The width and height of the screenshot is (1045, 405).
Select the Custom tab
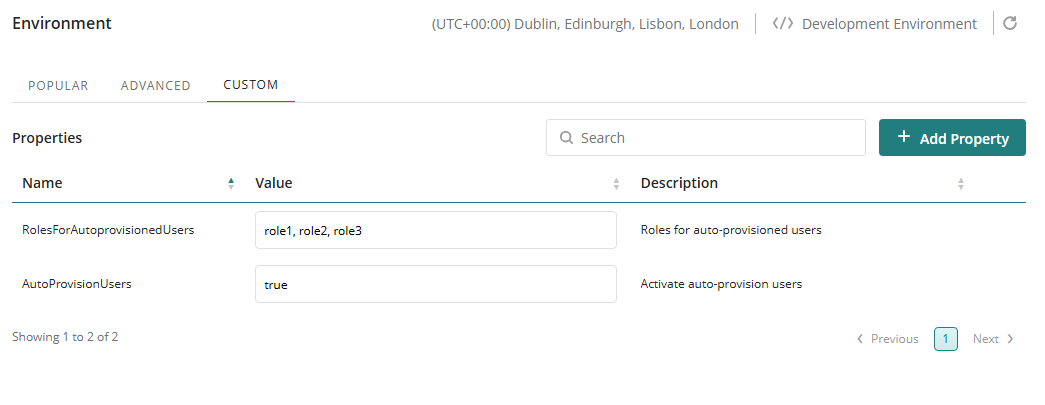click(250, 85)
